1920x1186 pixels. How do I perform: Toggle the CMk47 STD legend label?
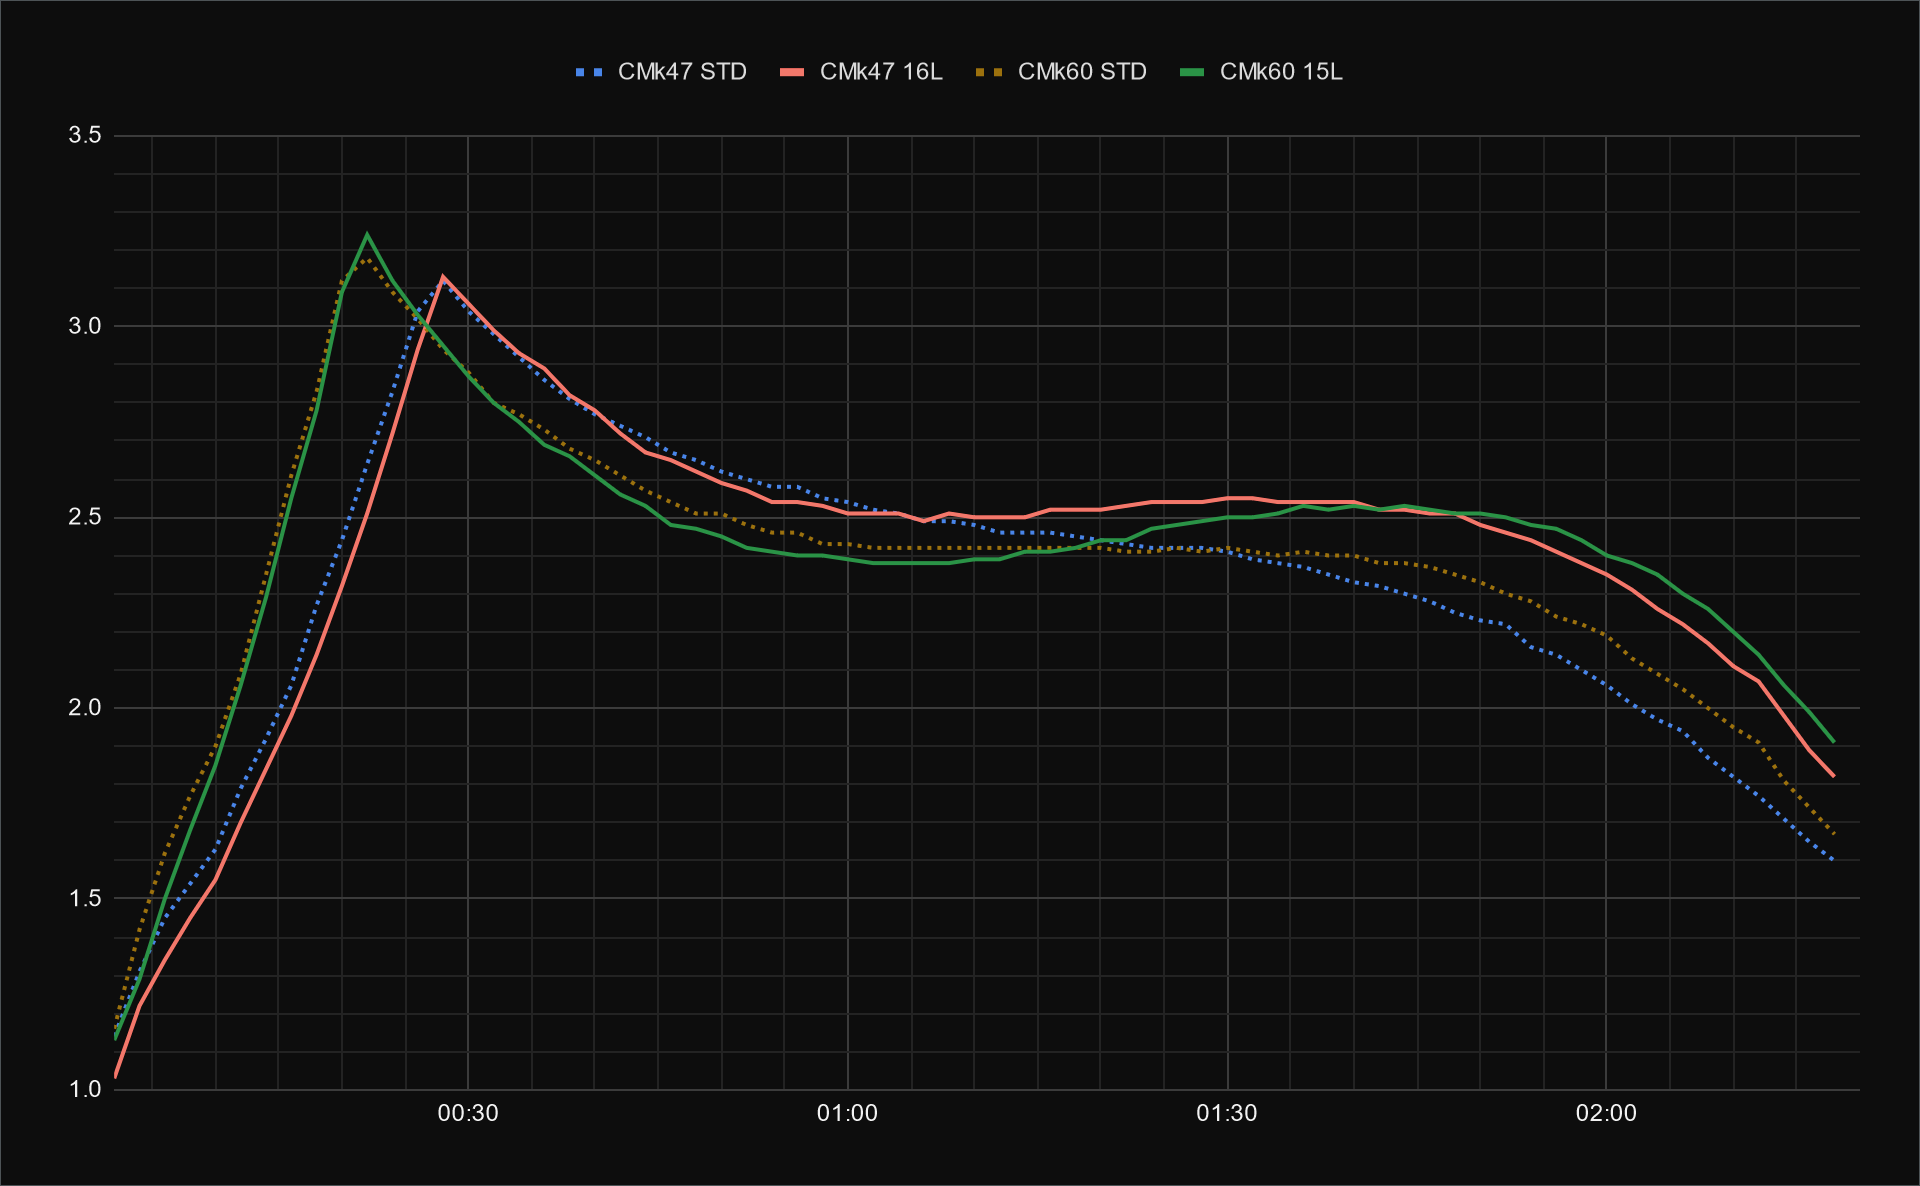(x=682, y=72)
